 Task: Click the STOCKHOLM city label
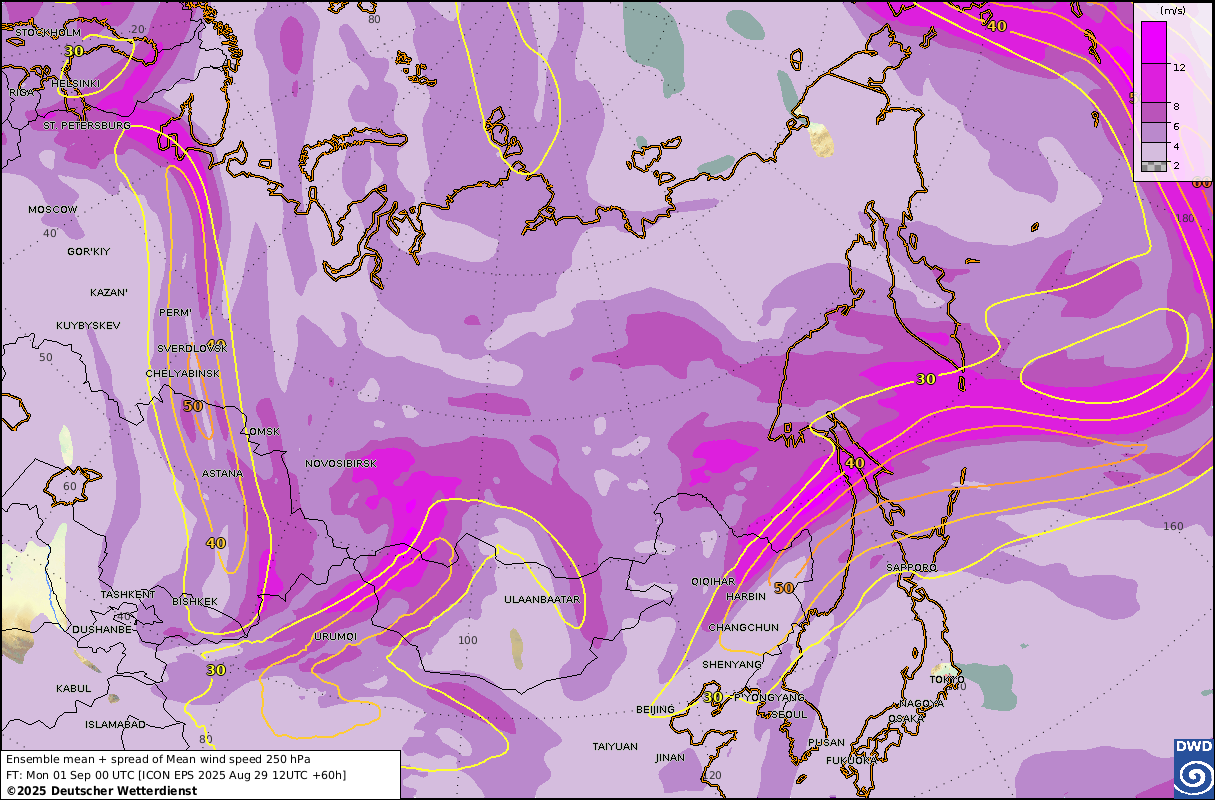[x=47, y=33]
